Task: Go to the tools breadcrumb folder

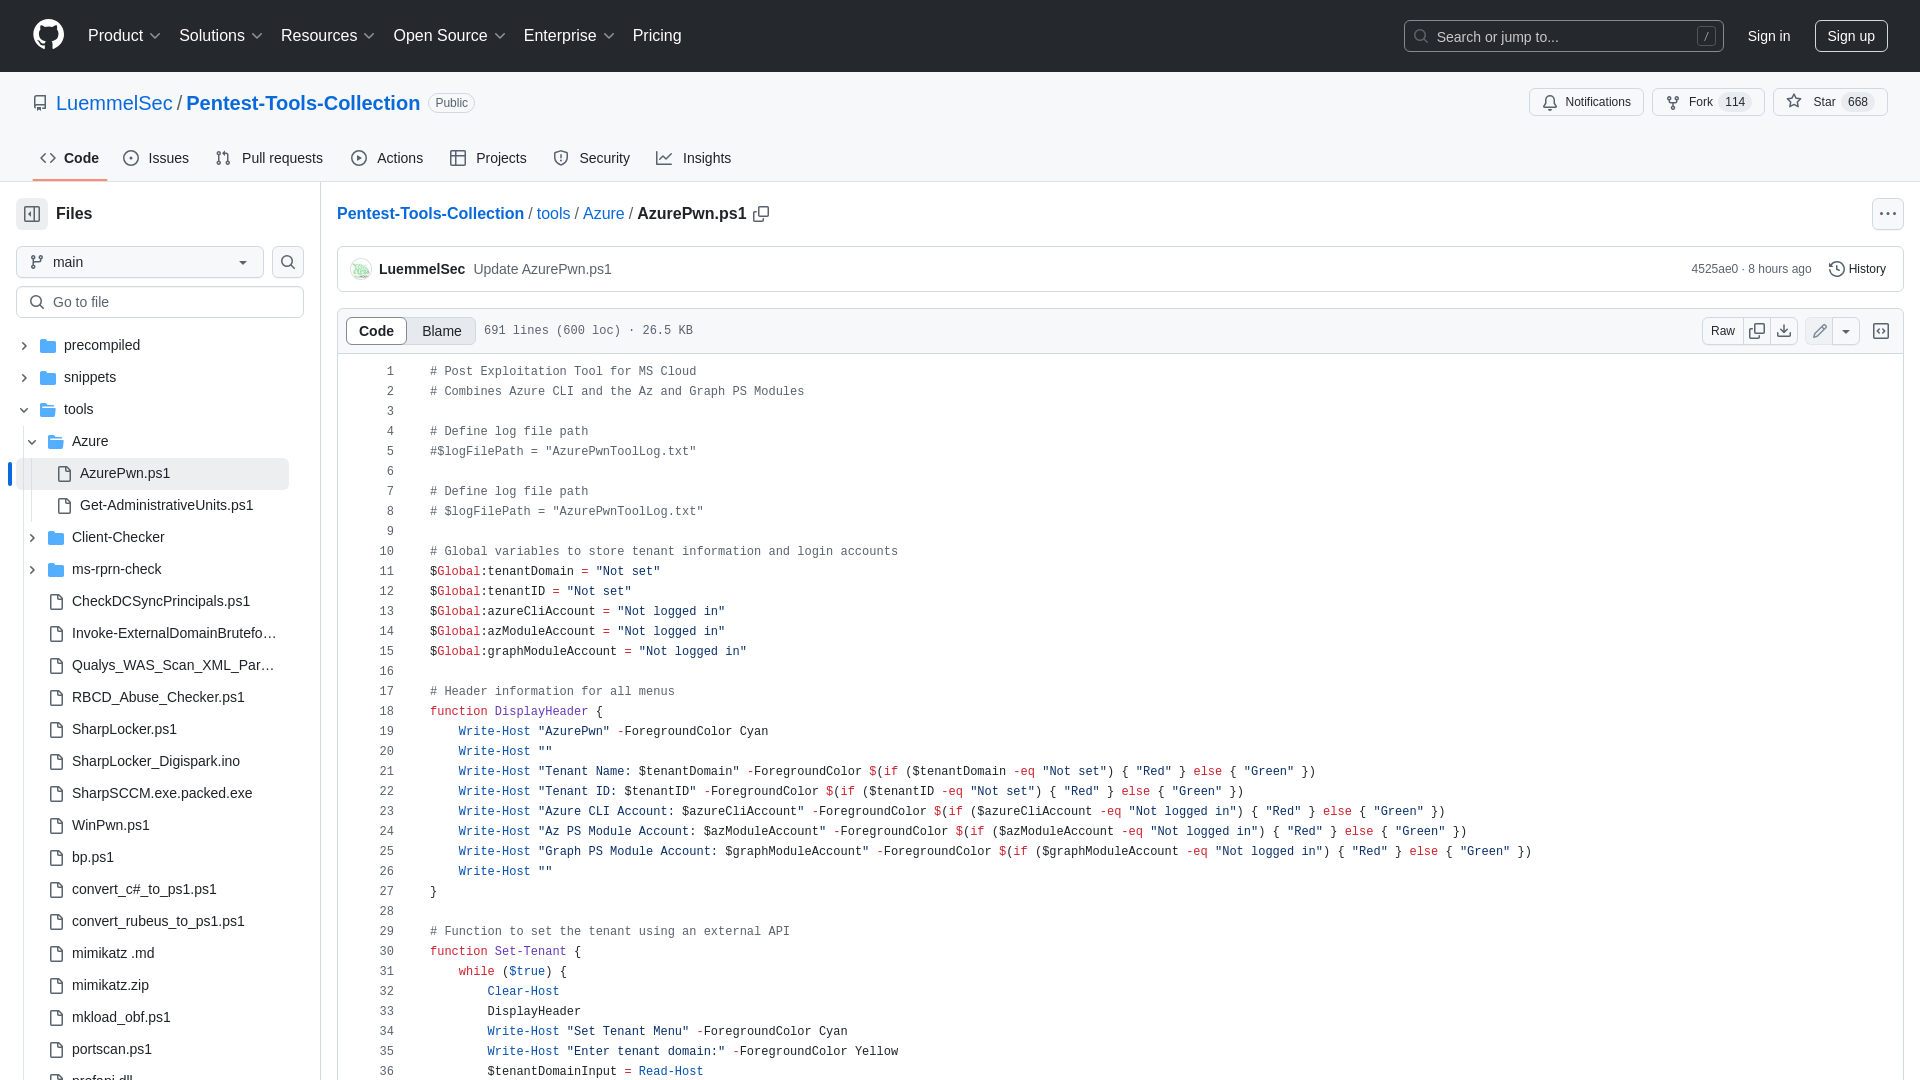Action: tap(553, 214)
